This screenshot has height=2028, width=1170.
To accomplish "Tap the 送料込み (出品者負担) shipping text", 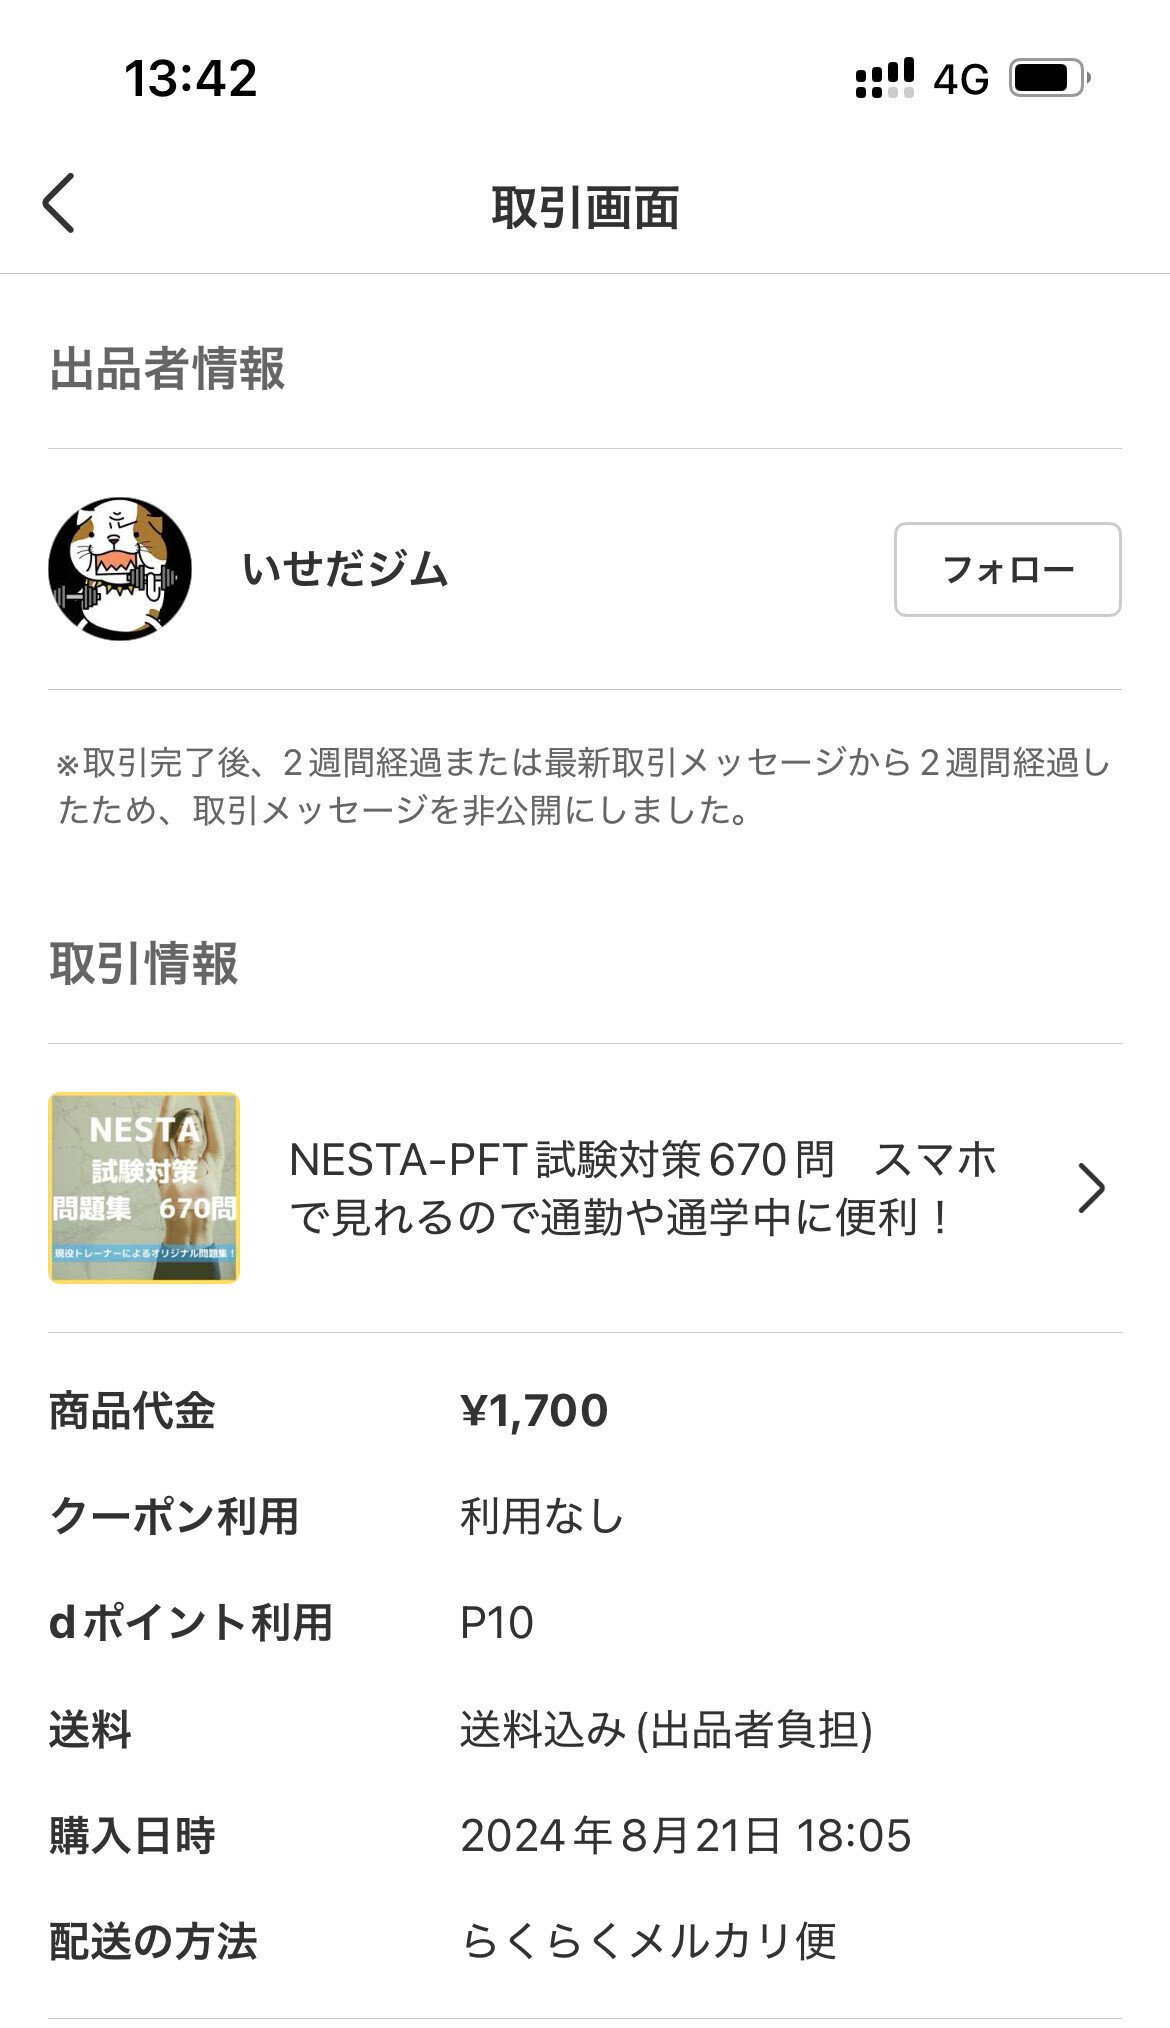I will pyautogui.click(x=666, y=1729).
